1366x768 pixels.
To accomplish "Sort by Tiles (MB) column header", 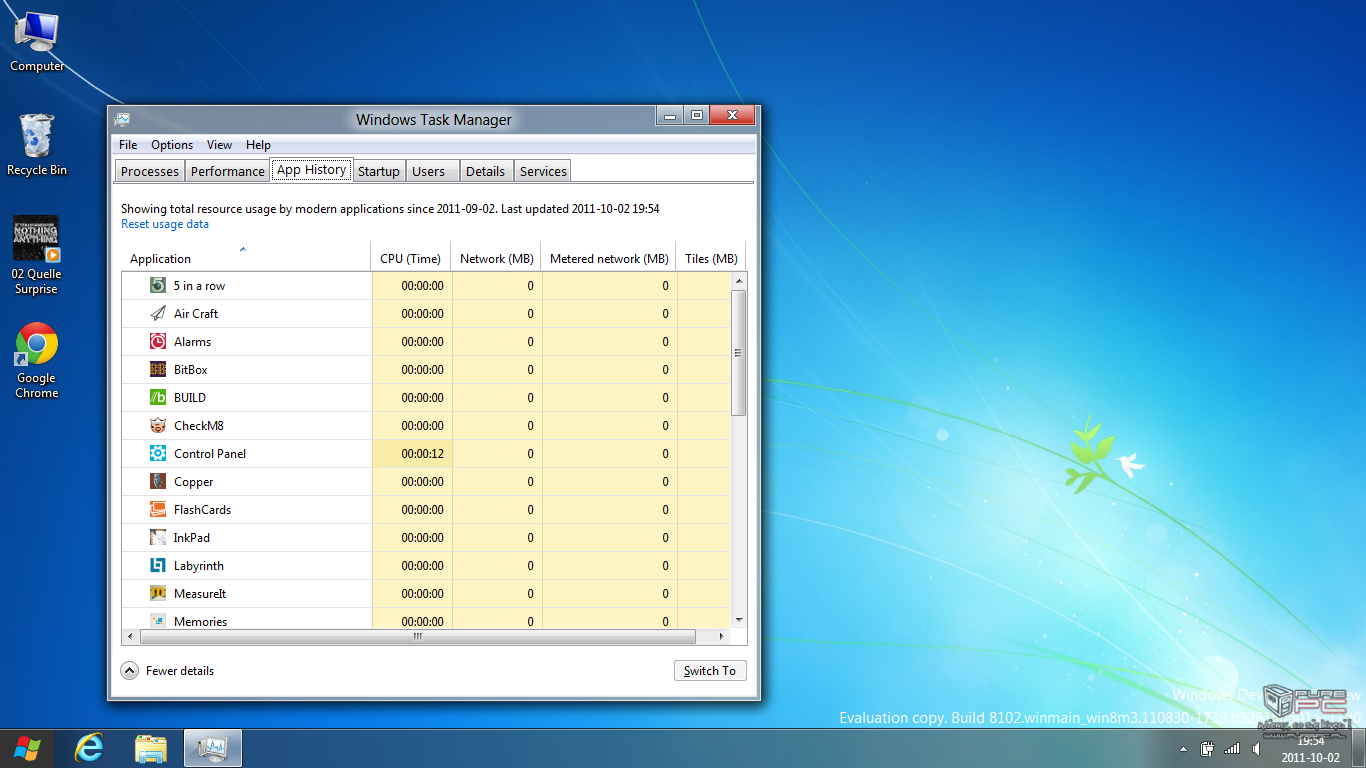I will point(711,257).
